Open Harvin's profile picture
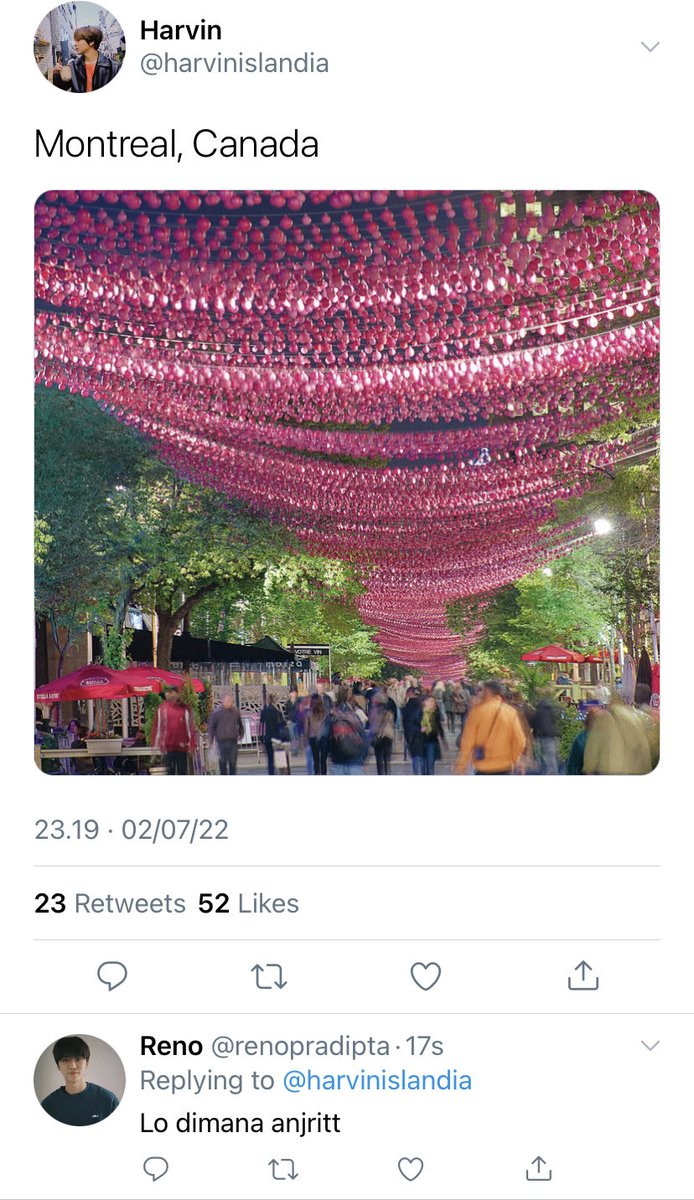Image resolution: width=694 pixels, height=1200 pixels. point(80,47)
